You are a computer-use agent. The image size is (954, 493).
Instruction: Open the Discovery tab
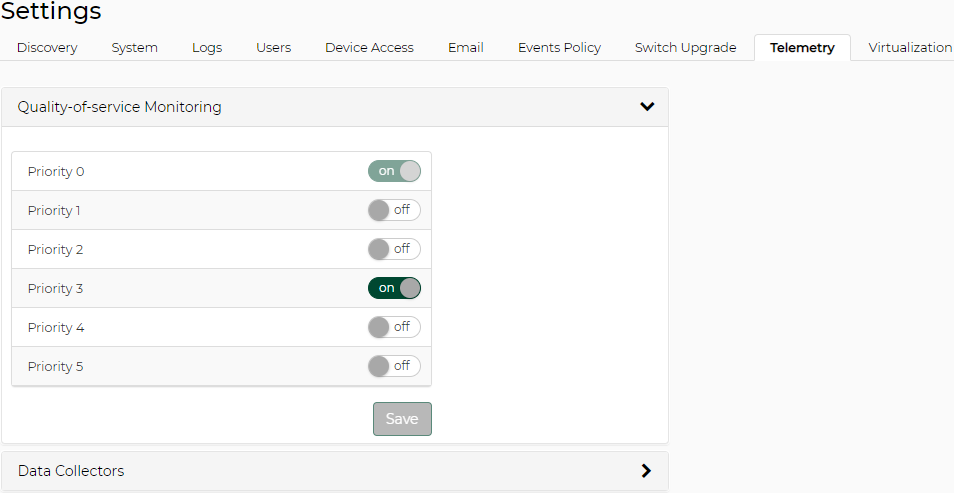tap(47, 48)
